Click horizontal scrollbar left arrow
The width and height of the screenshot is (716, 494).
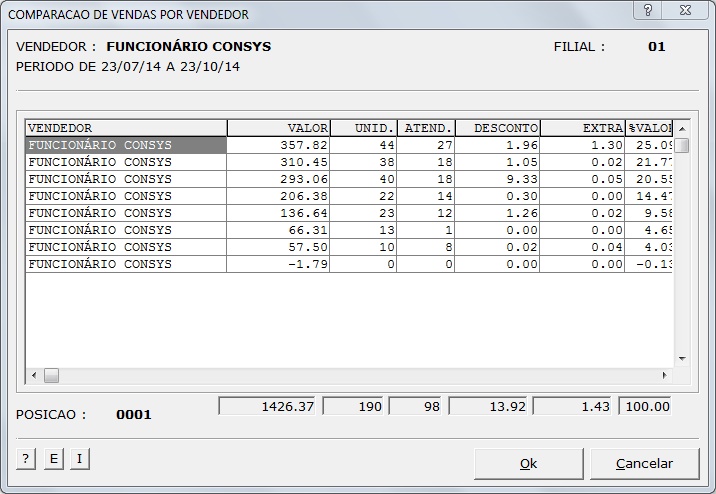pos(34,375)
